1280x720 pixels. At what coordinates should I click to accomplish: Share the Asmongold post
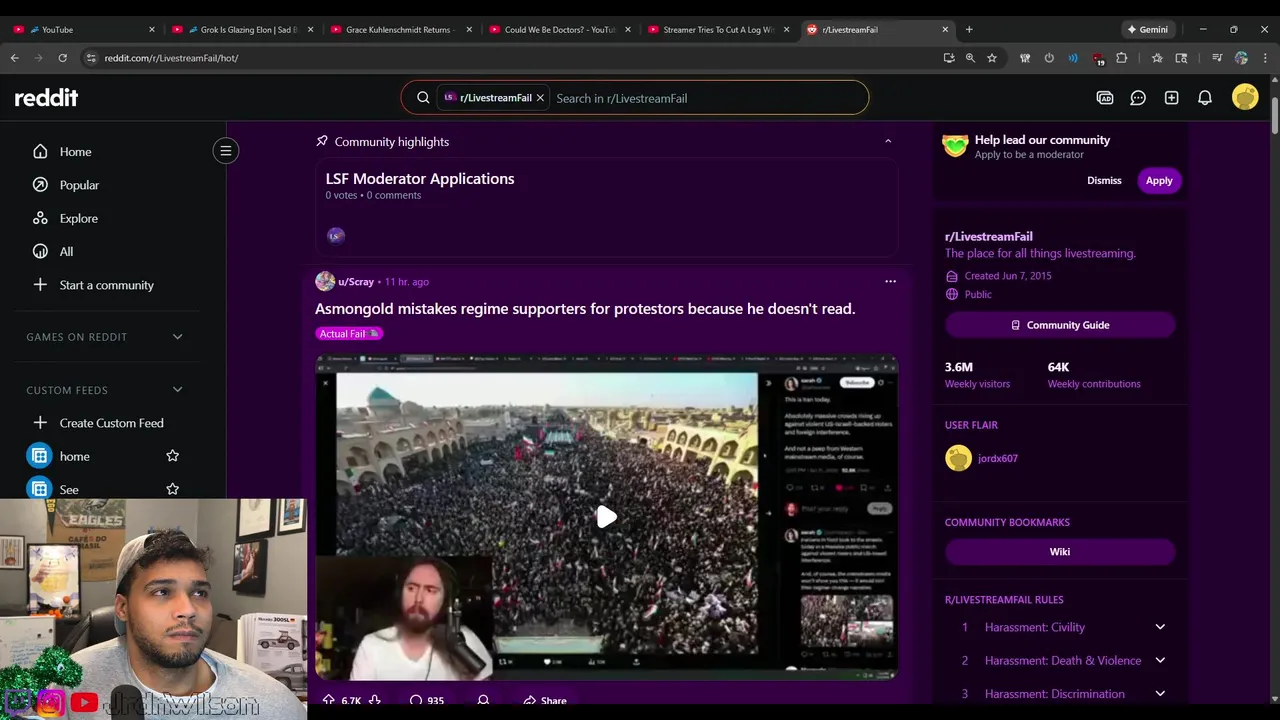click(545, 700)
